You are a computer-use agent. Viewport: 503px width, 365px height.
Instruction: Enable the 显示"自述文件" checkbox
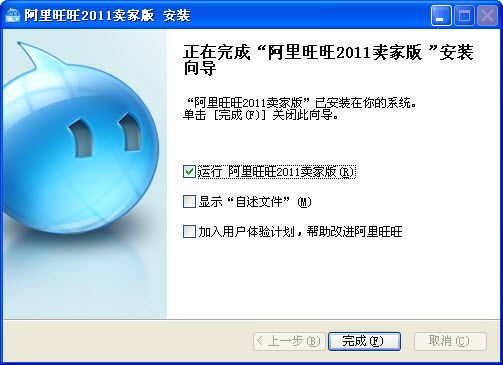pyautogui.click(x=189, y=202)
